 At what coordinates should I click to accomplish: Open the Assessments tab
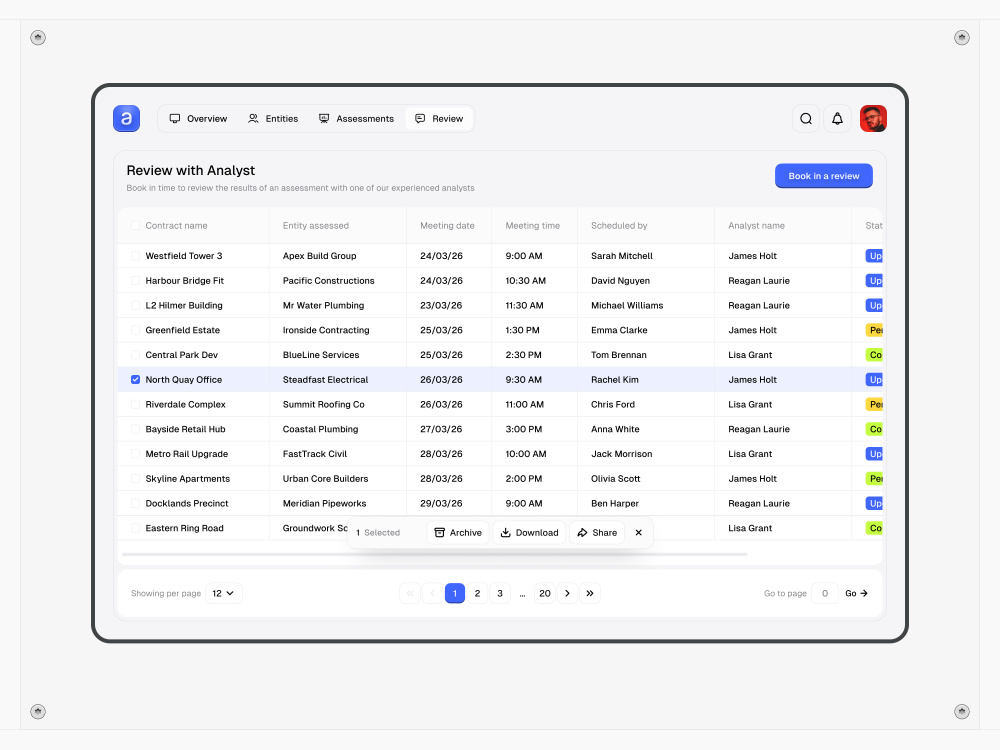(x=357, y=119)
